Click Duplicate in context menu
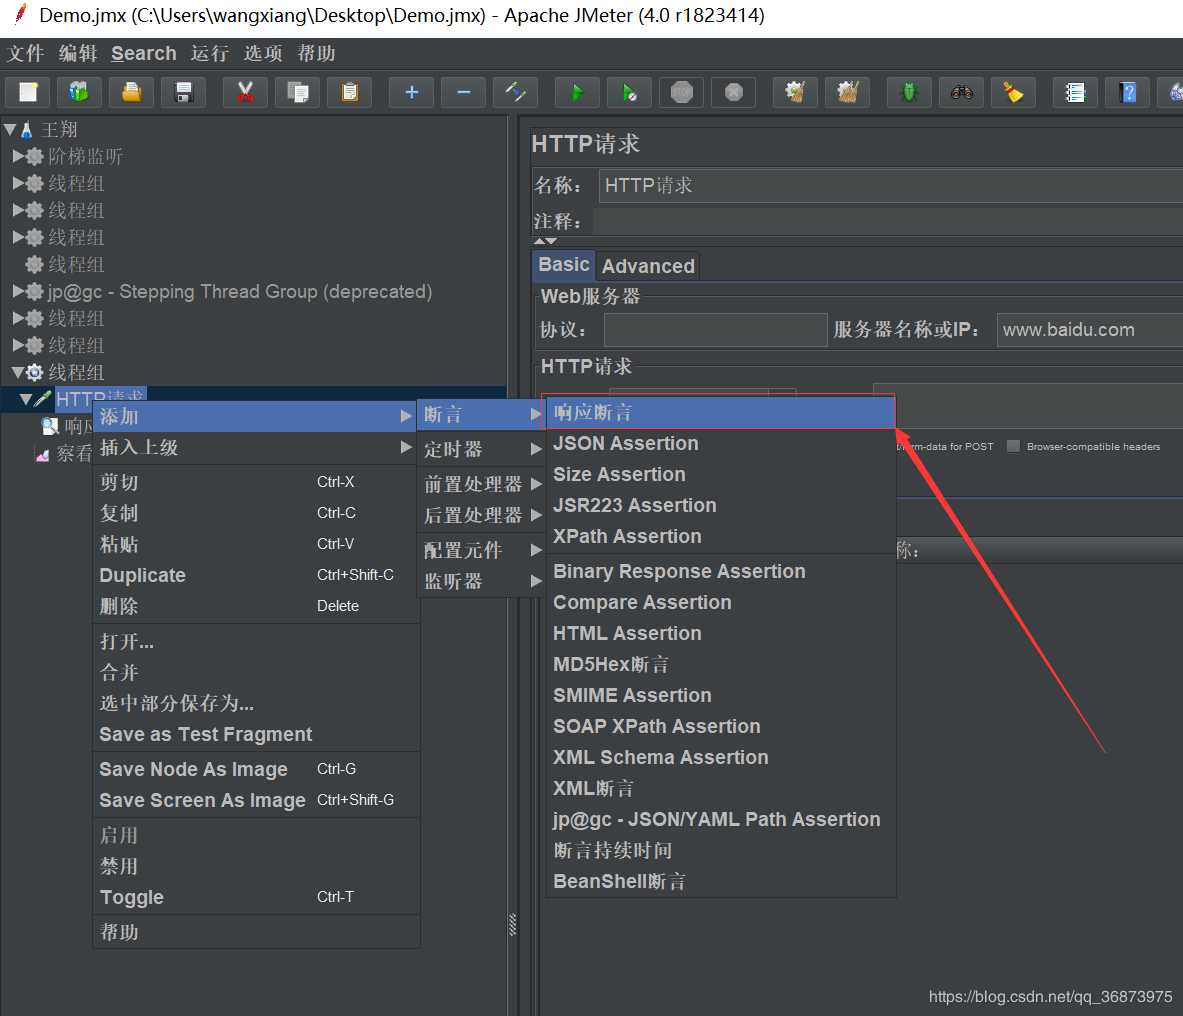 255,576
